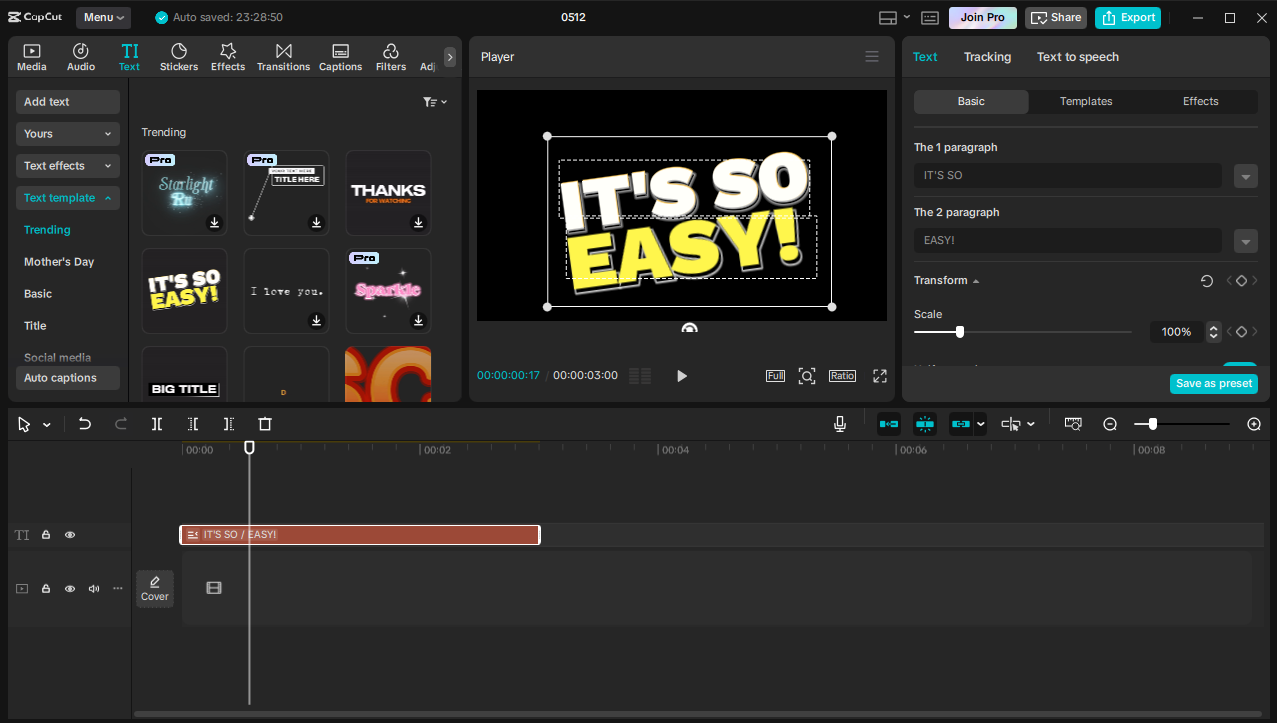Image resolution: width=1277 pixels, height=723 pixels.
Task: Click the undo arrow in the timeline toolbar
Action: tap(85, 424)
